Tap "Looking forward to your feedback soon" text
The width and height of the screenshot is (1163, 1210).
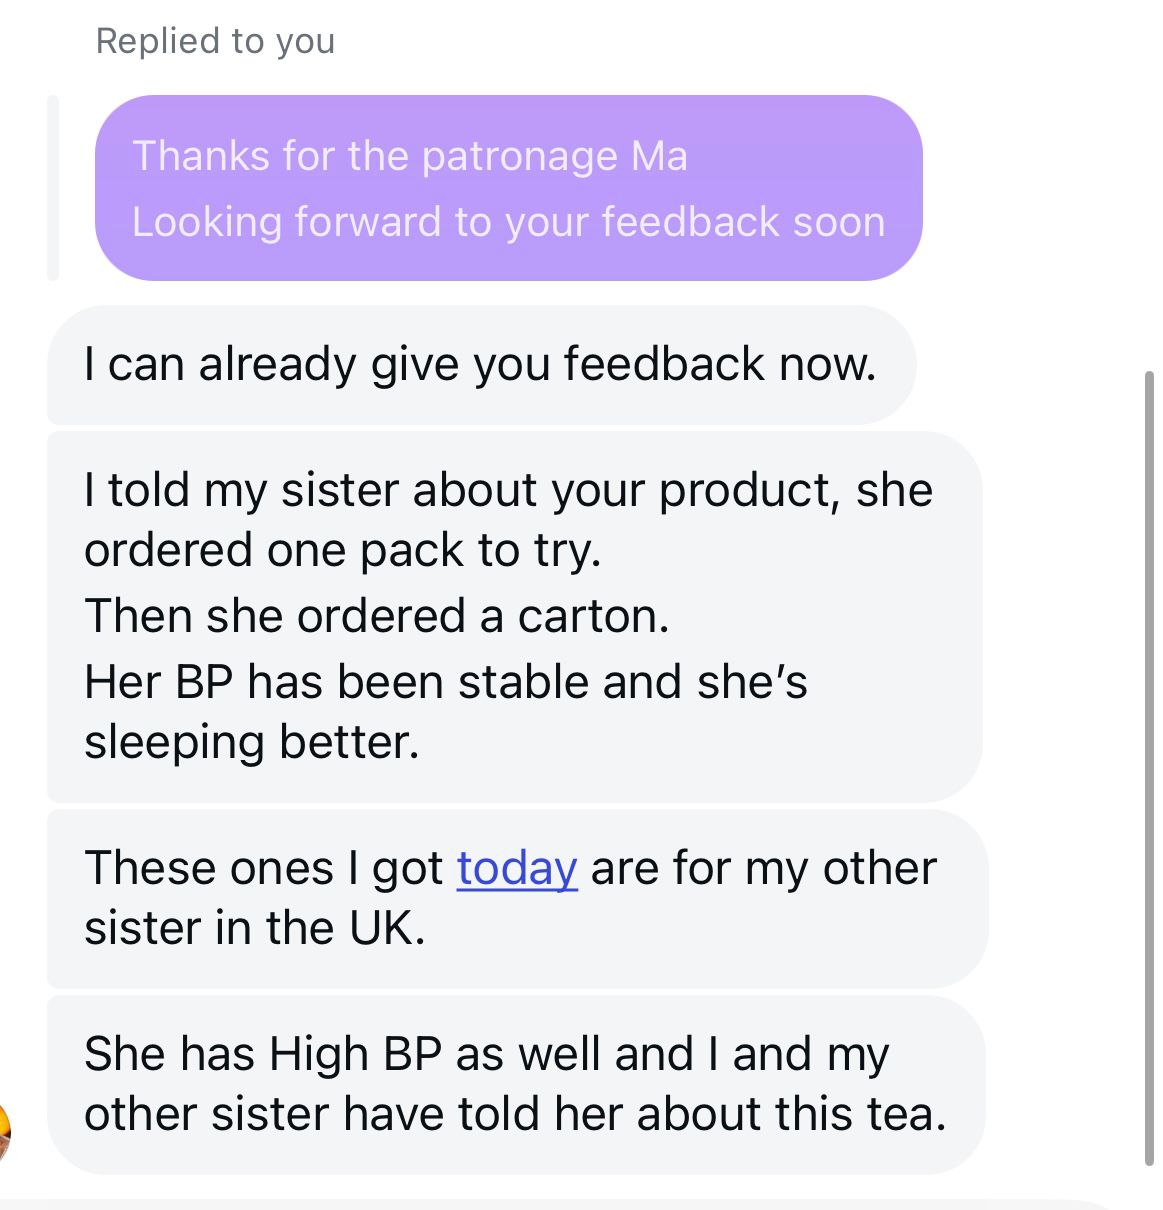pyautogui.click(x=508, y=222)
